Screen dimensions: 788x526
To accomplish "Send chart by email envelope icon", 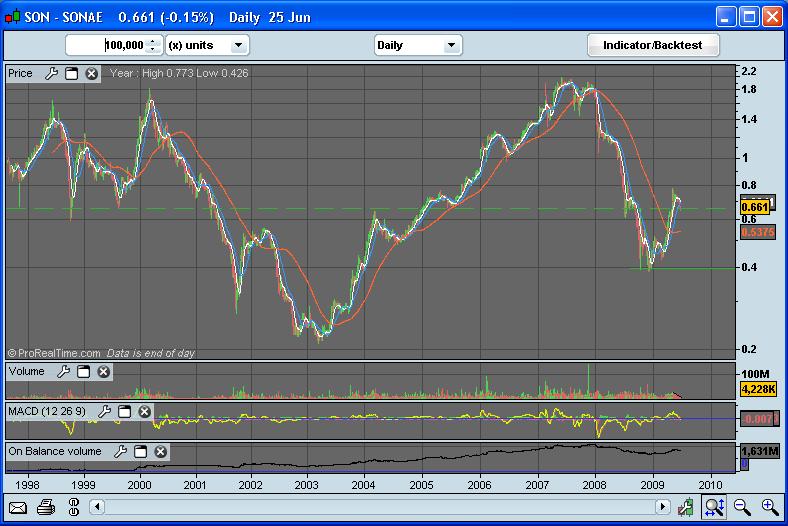I will click(x=18, y=507).
